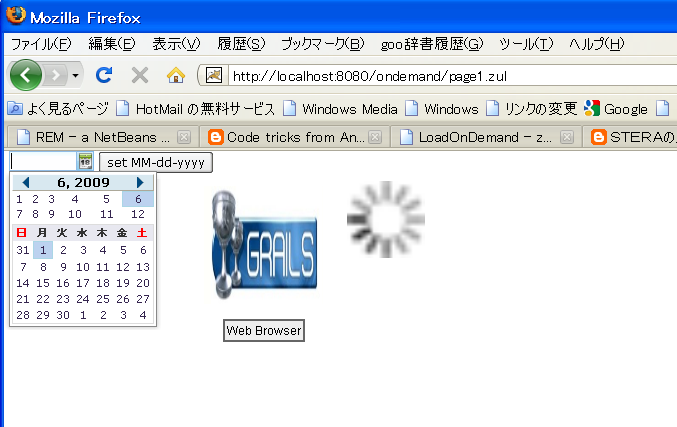Close the REM - a NetBeans tab
Viewport: 677px width, 427px height.
coord(184,137)
